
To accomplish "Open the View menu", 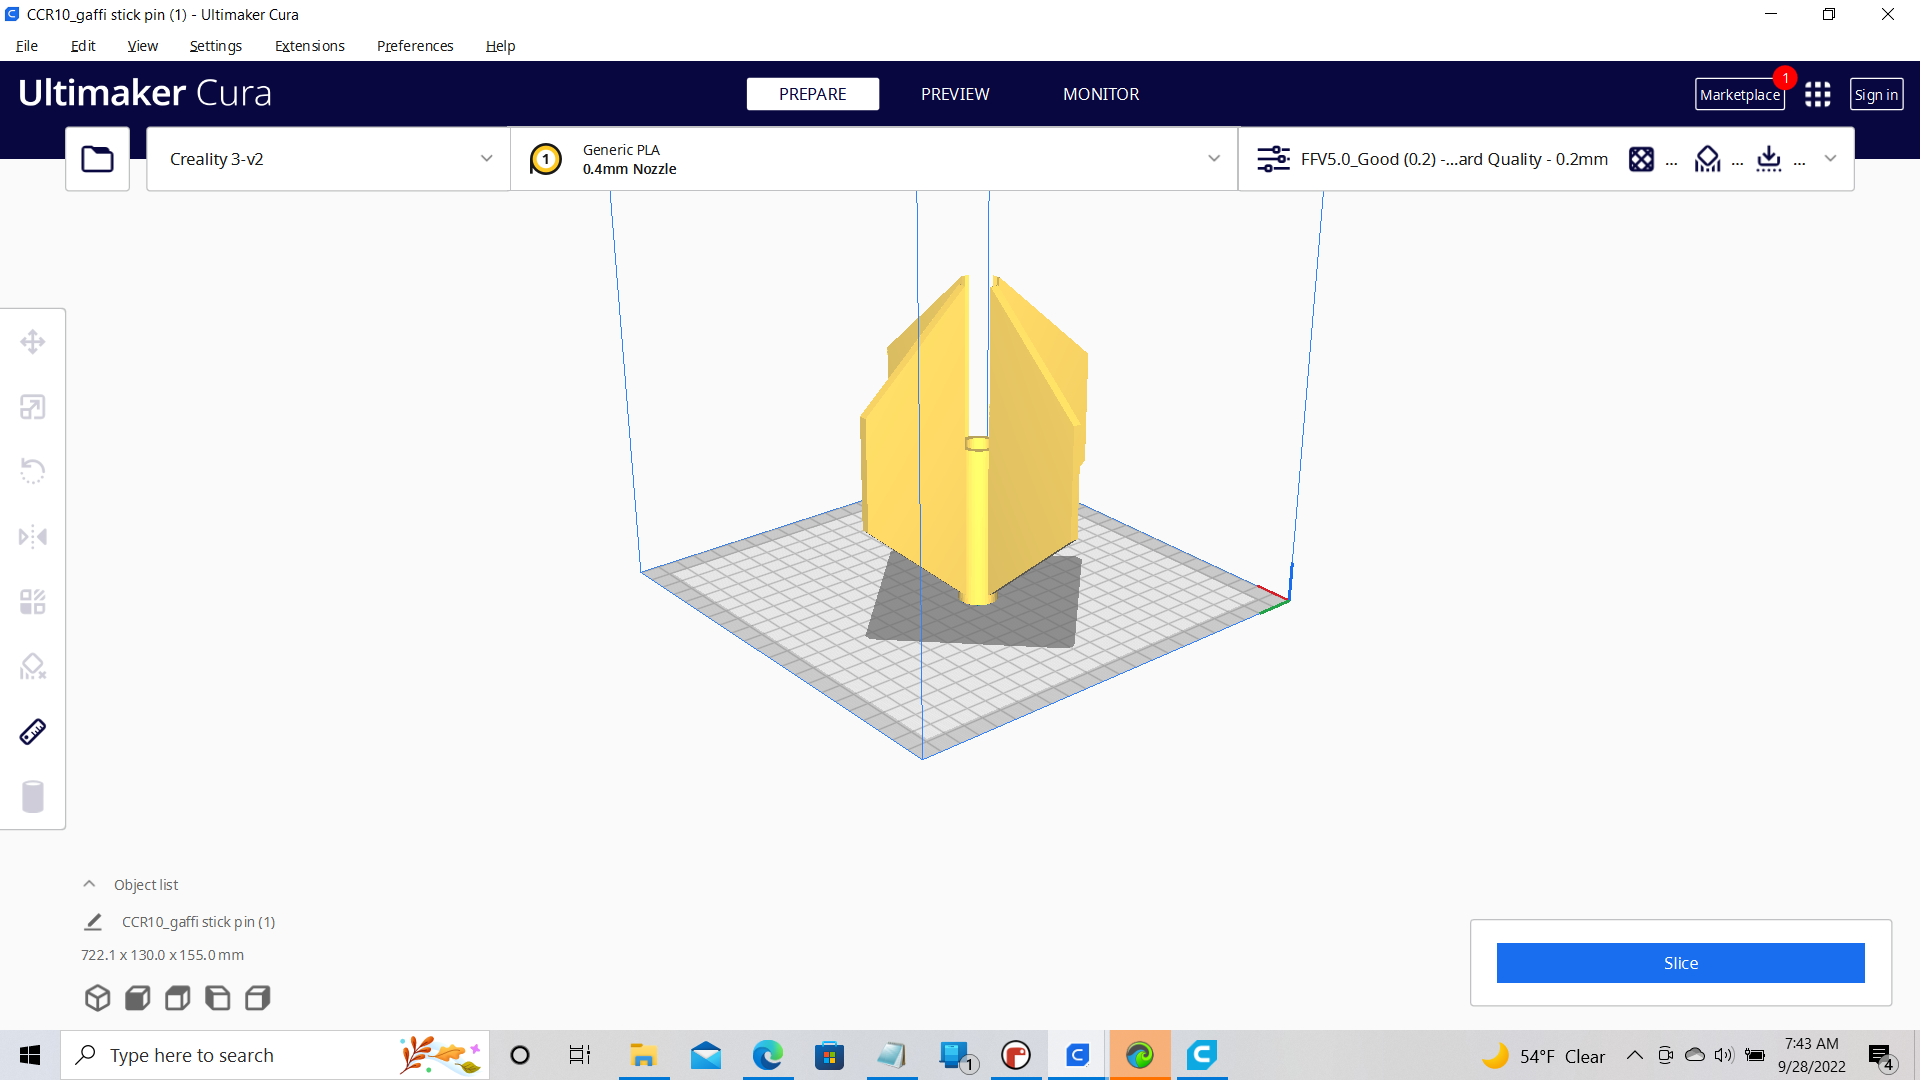I will click(142, 46).
